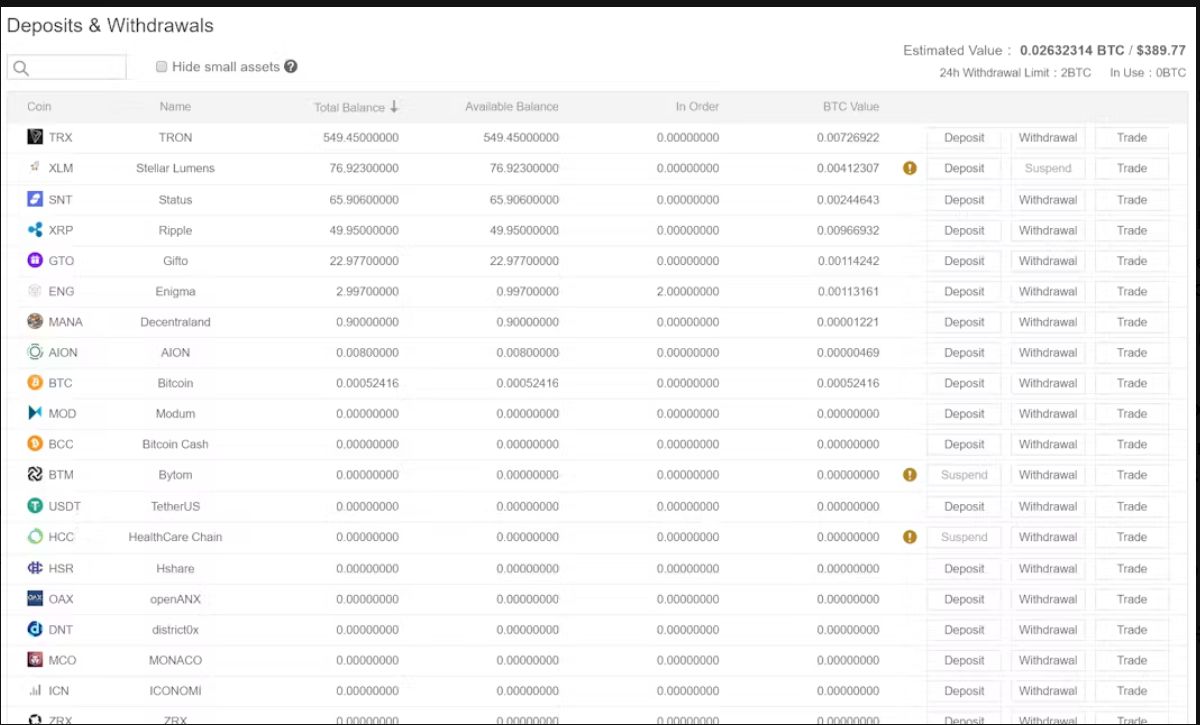Click Withdrawal button for USDT
Viewport: 1200px width, 725px height.
click(x=1048, y=507)
